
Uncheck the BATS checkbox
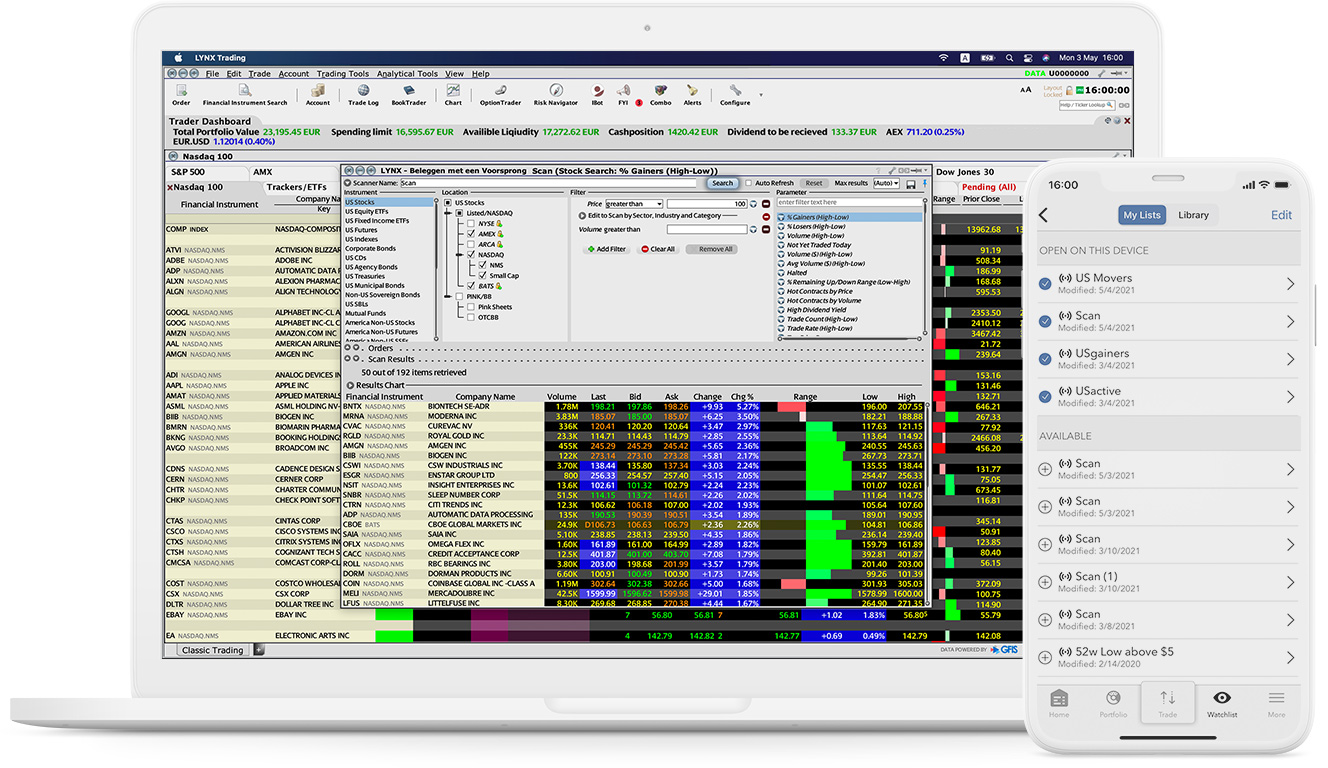click(x=471, y=286)
